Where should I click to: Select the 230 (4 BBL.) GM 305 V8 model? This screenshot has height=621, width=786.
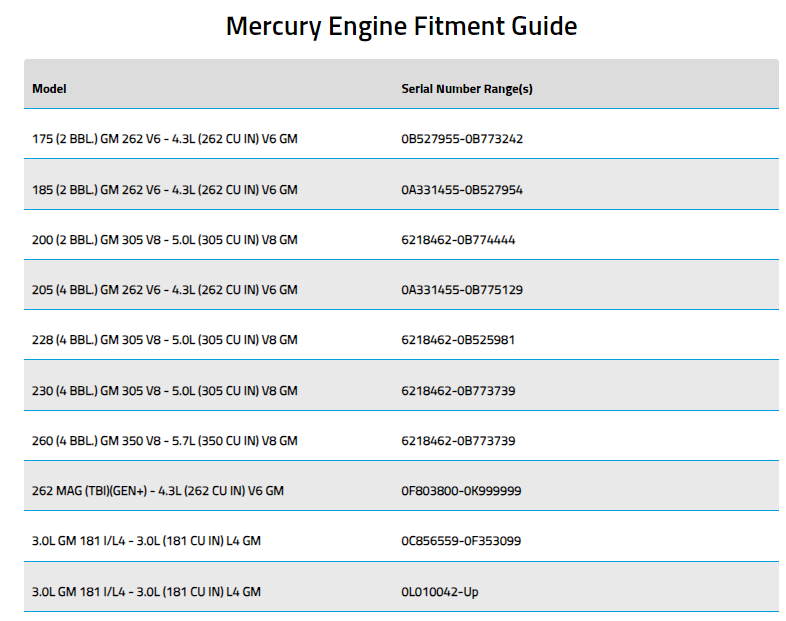164,391
